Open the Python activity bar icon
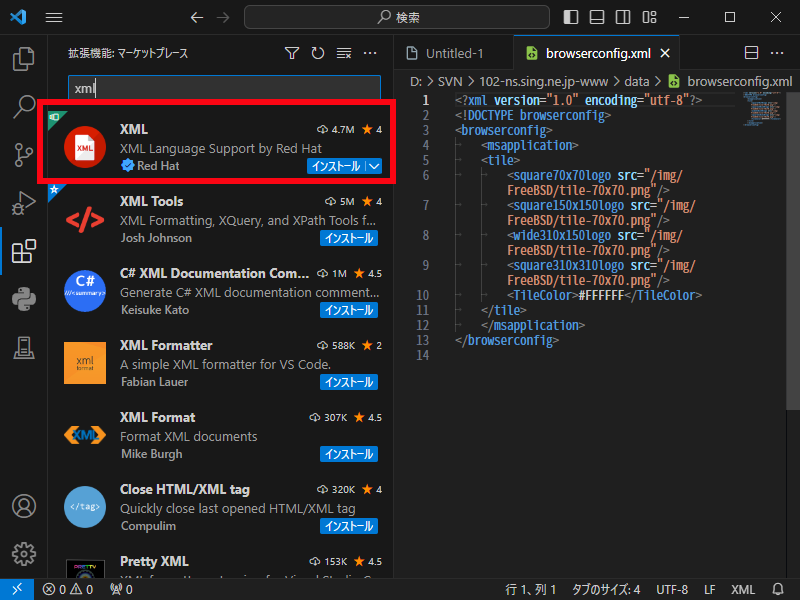This screenshot has height=600, width=800. [23, 299]
